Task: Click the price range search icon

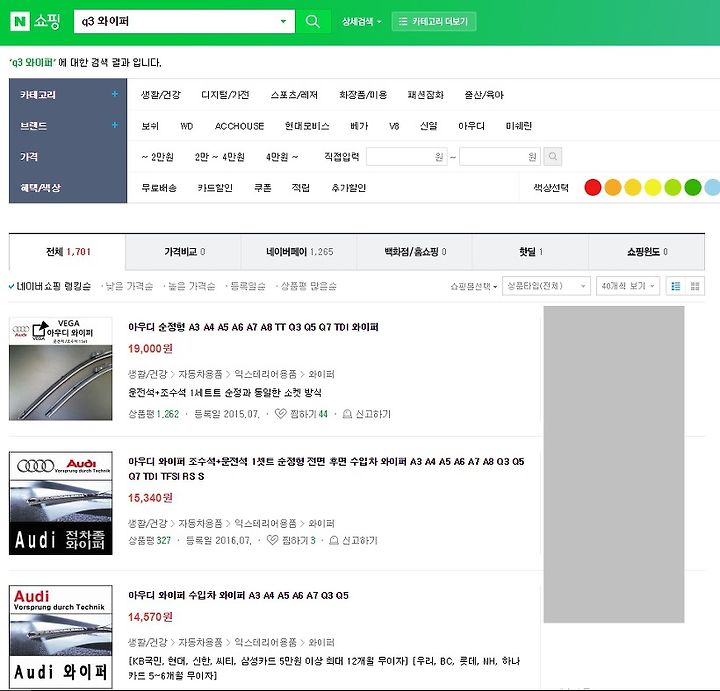Action: pyautogui.click(x=553, y=157)
